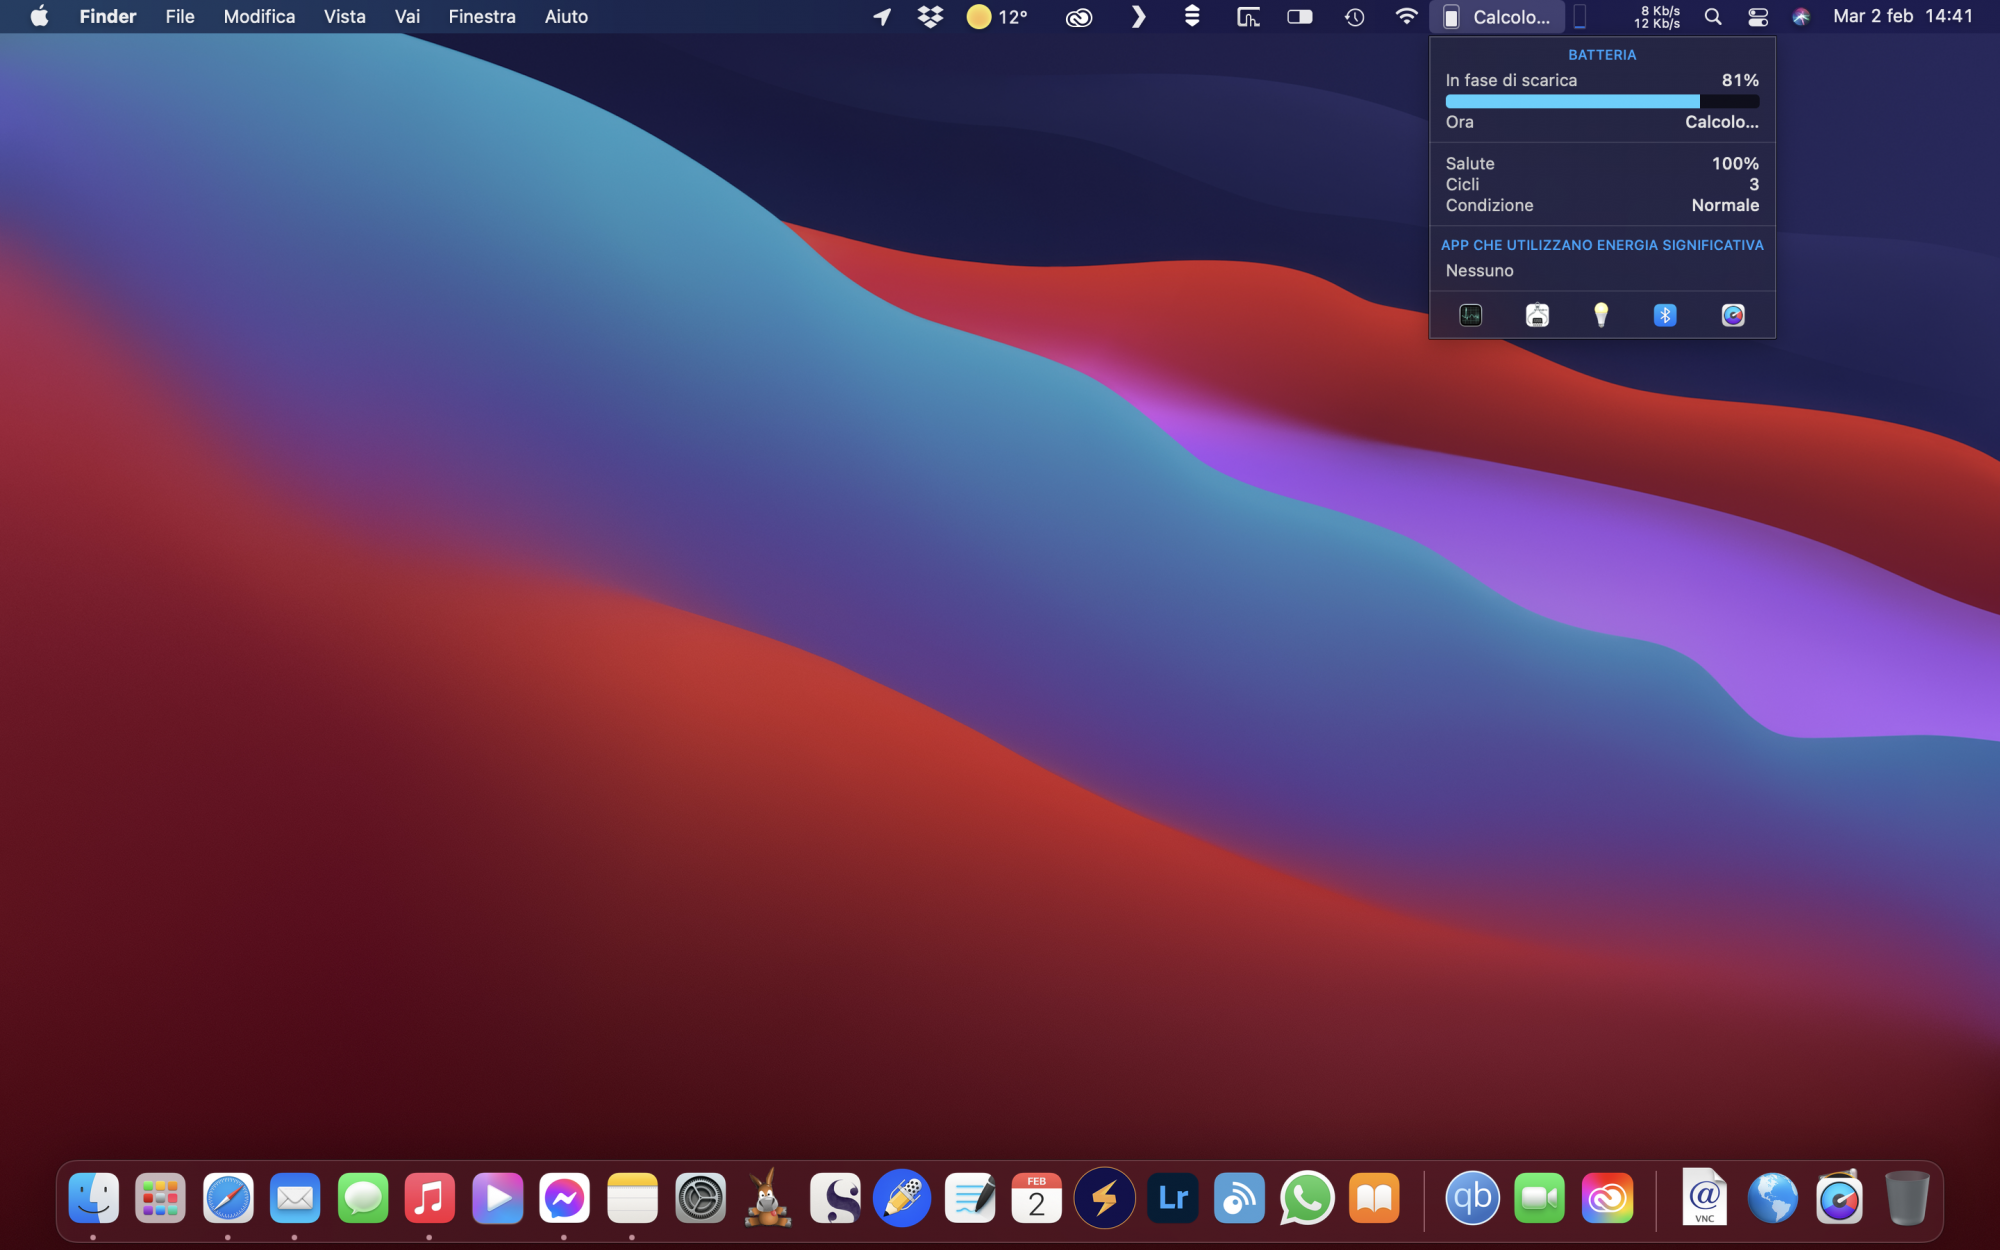Click the Cicli 3 row
2000x1250 pixels.
pos(1602,184)
